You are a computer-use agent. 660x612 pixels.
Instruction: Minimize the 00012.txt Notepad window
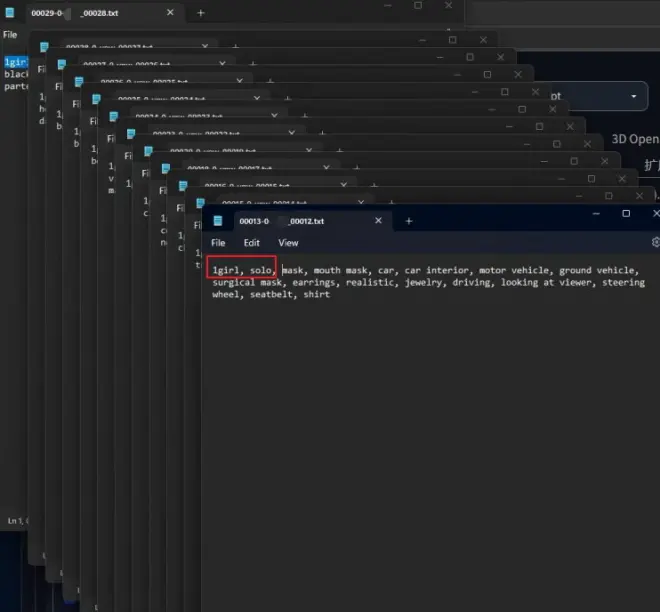click(x=596, y=214)
